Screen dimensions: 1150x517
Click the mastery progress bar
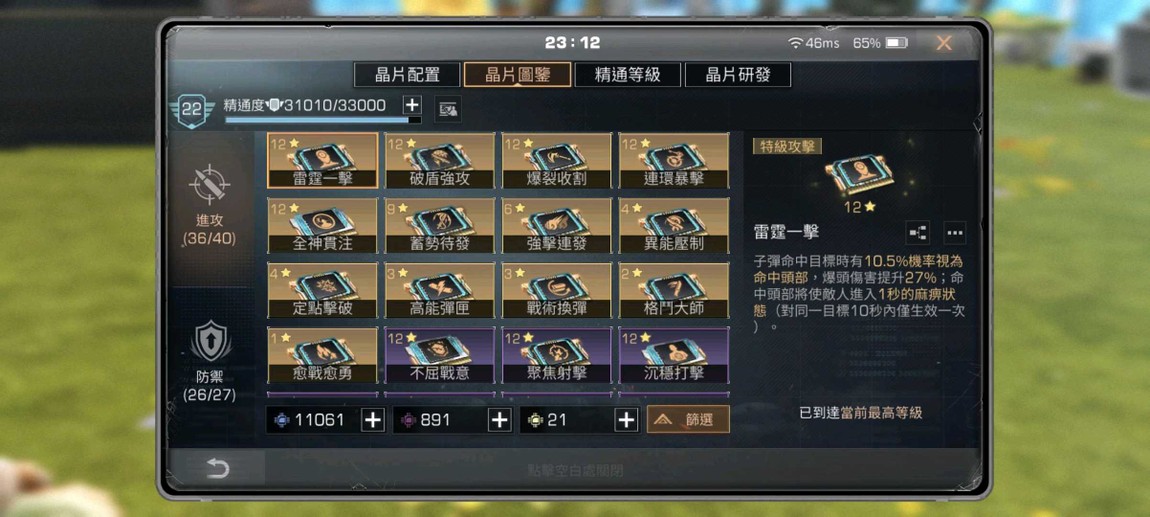[x=323, y=120]
